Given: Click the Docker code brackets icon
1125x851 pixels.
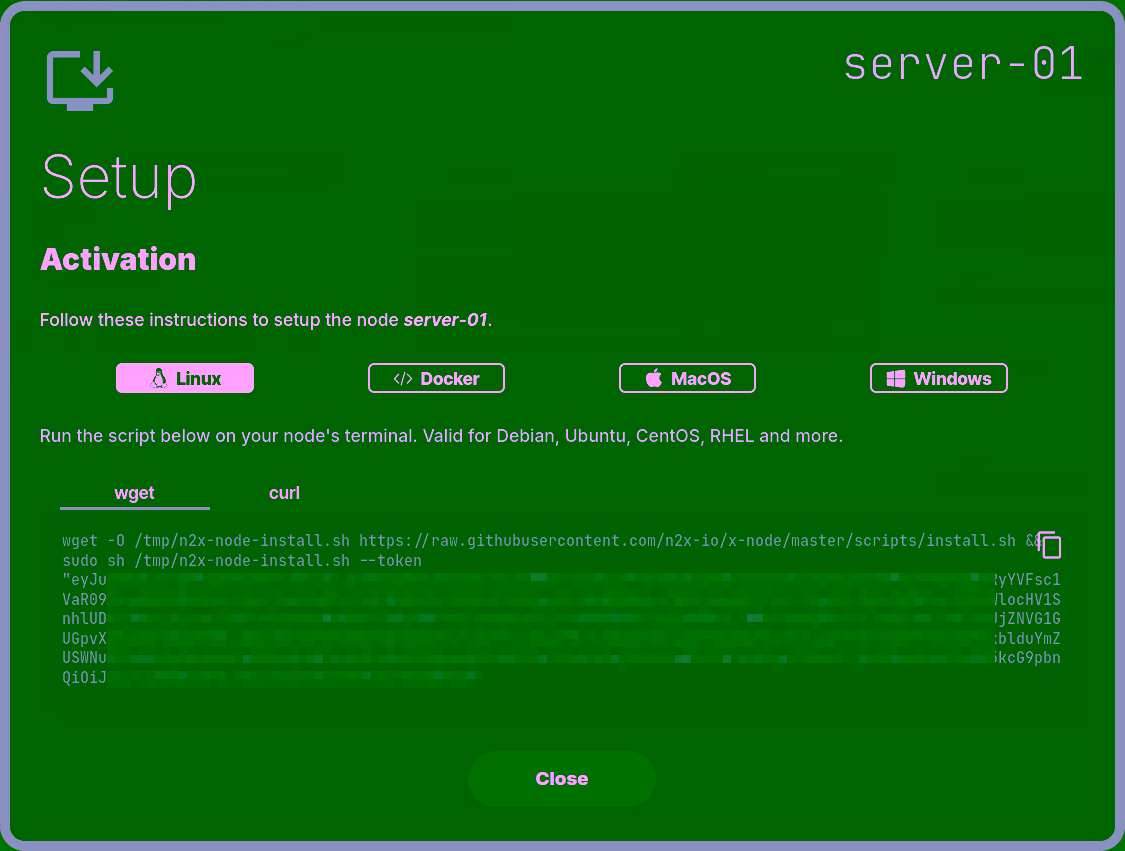Looking at the screenshot, I should coord(403,378).
